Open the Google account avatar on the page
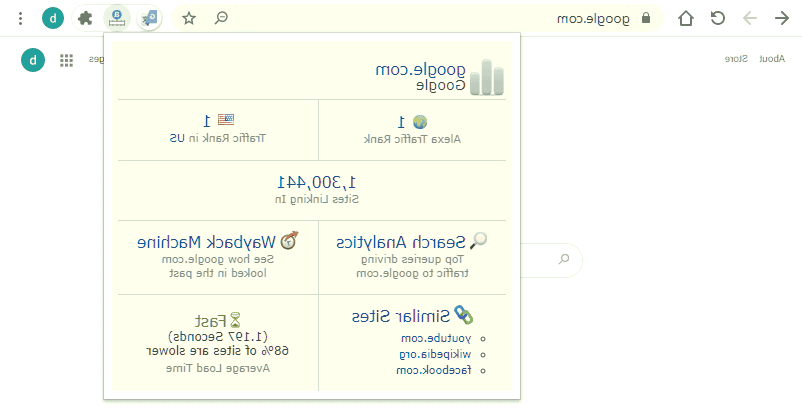This screenshot has width=802, height=416. tap(32, 60)
